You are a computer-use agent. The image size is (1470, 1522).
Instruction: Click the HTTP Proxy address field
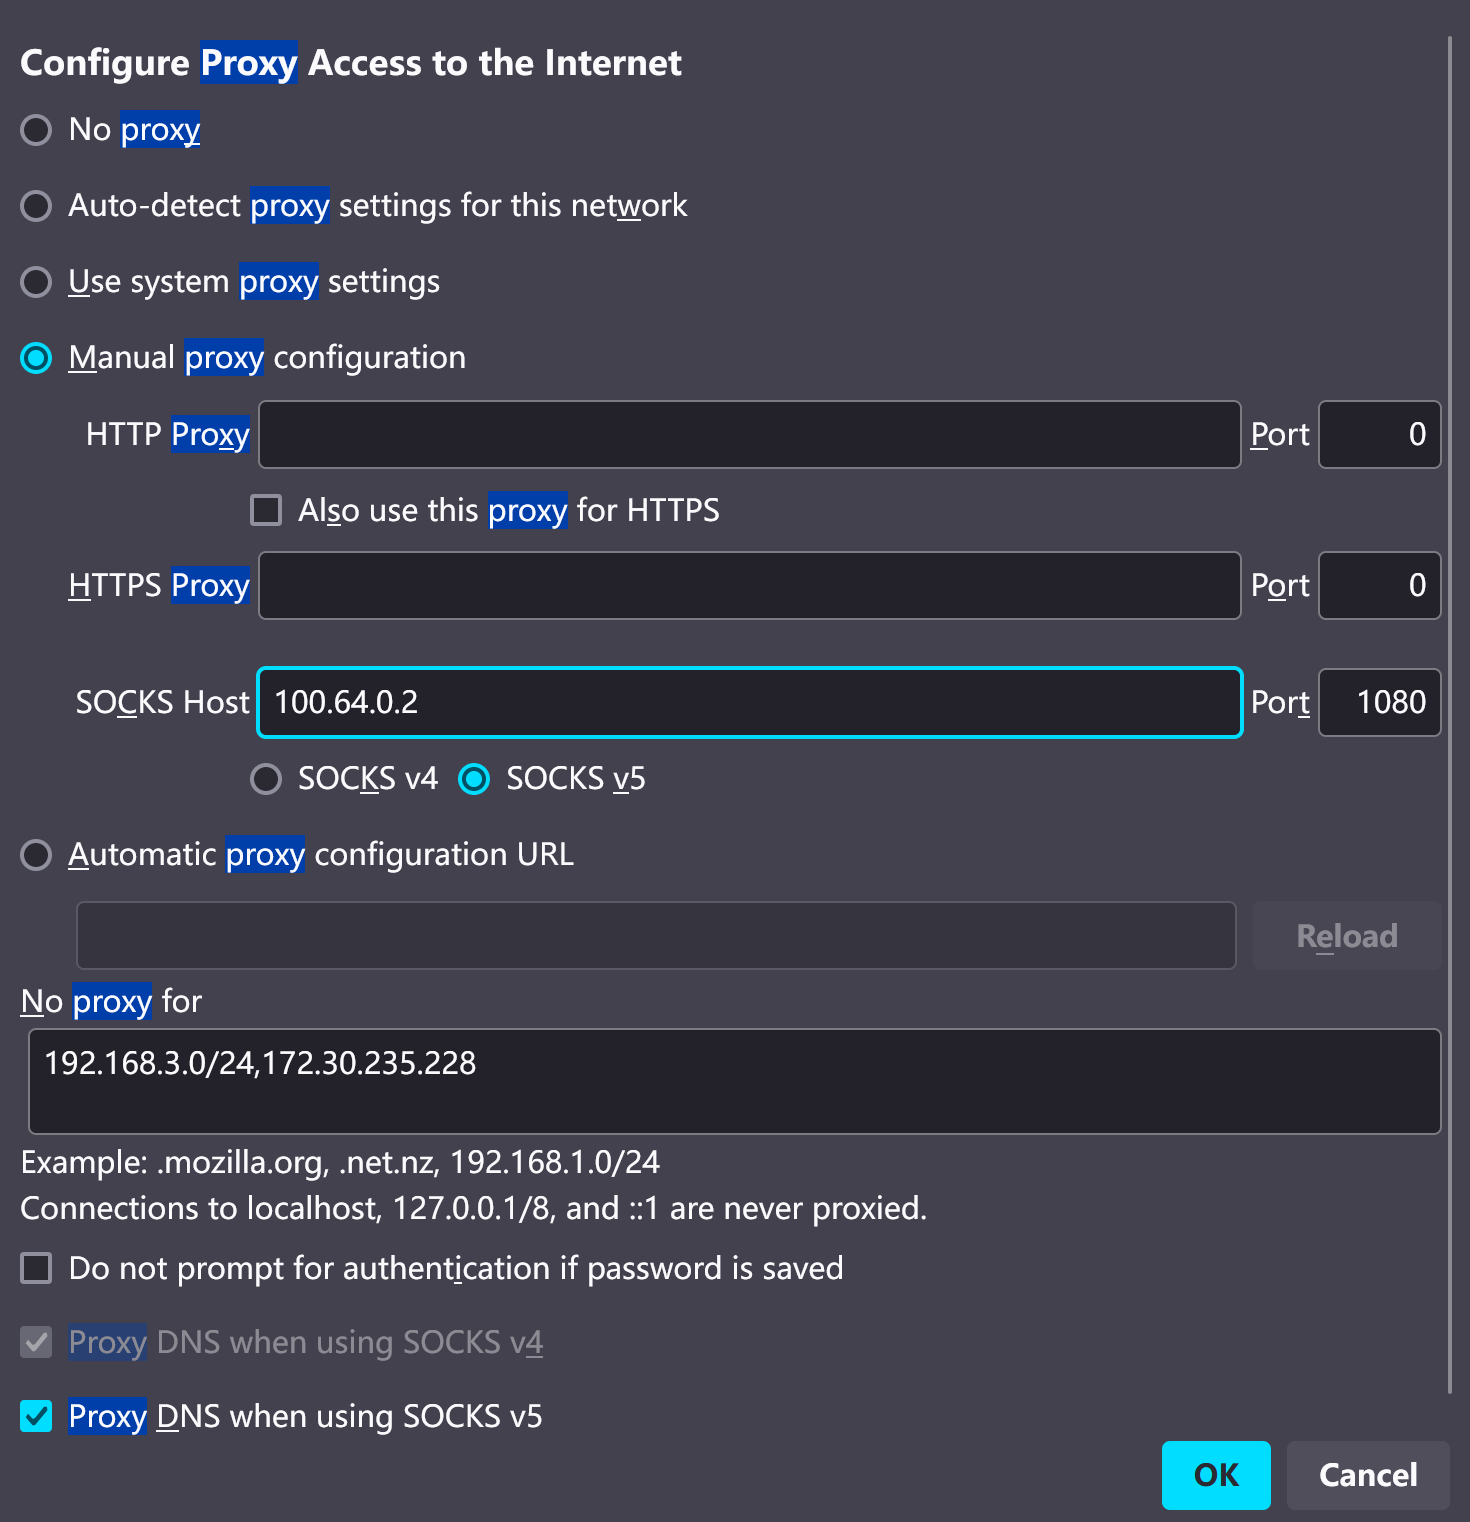tap(749, 435)
